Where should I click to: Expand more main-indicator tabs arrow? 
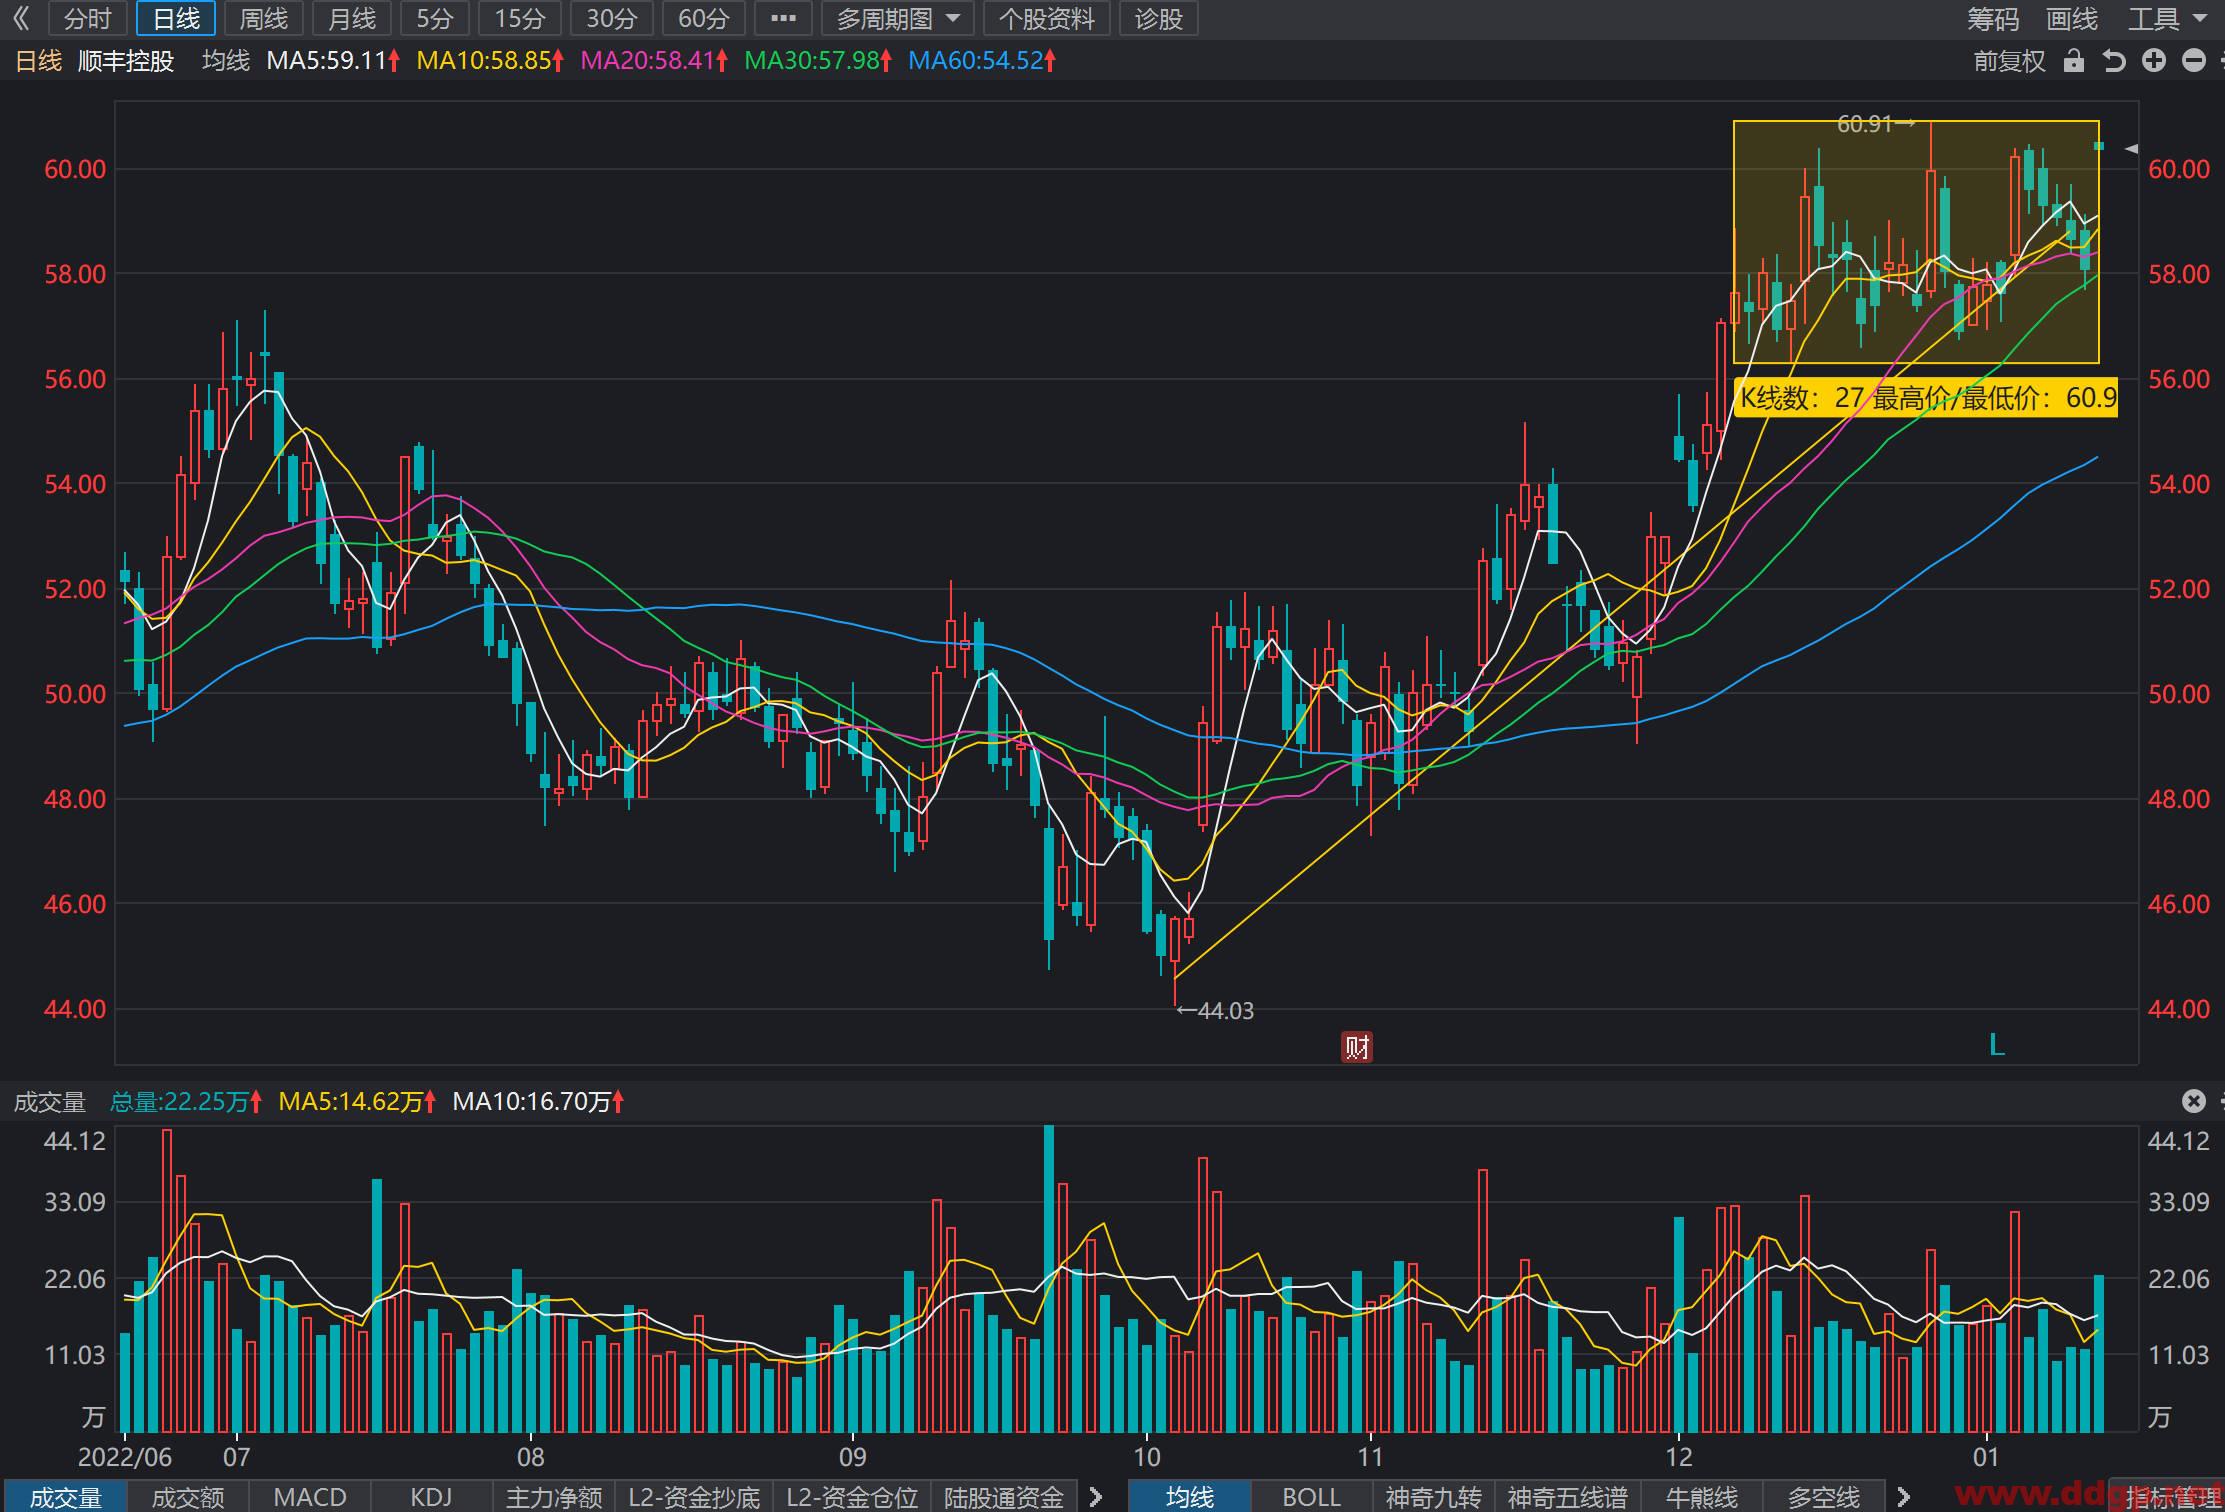pos(1903,1497)
